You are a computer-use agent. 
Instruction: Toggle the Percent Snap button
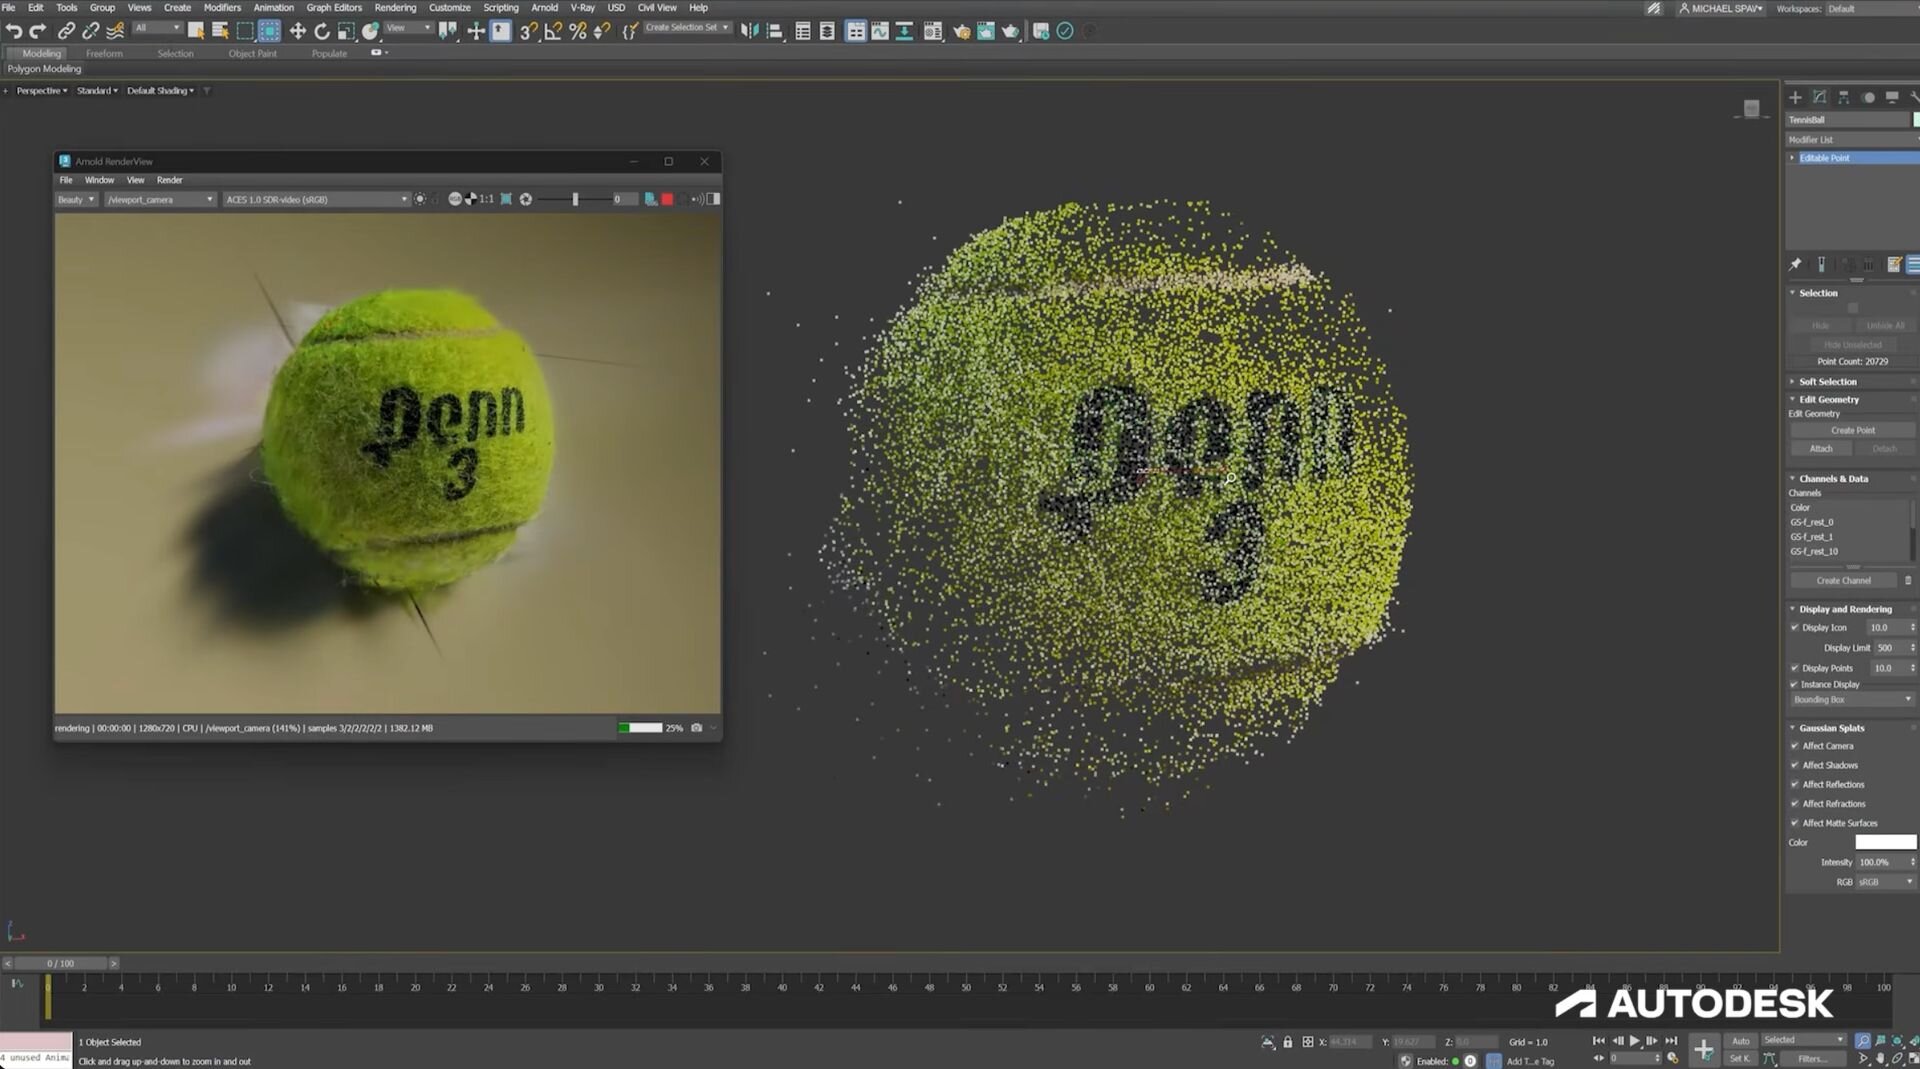click(577, 31)
